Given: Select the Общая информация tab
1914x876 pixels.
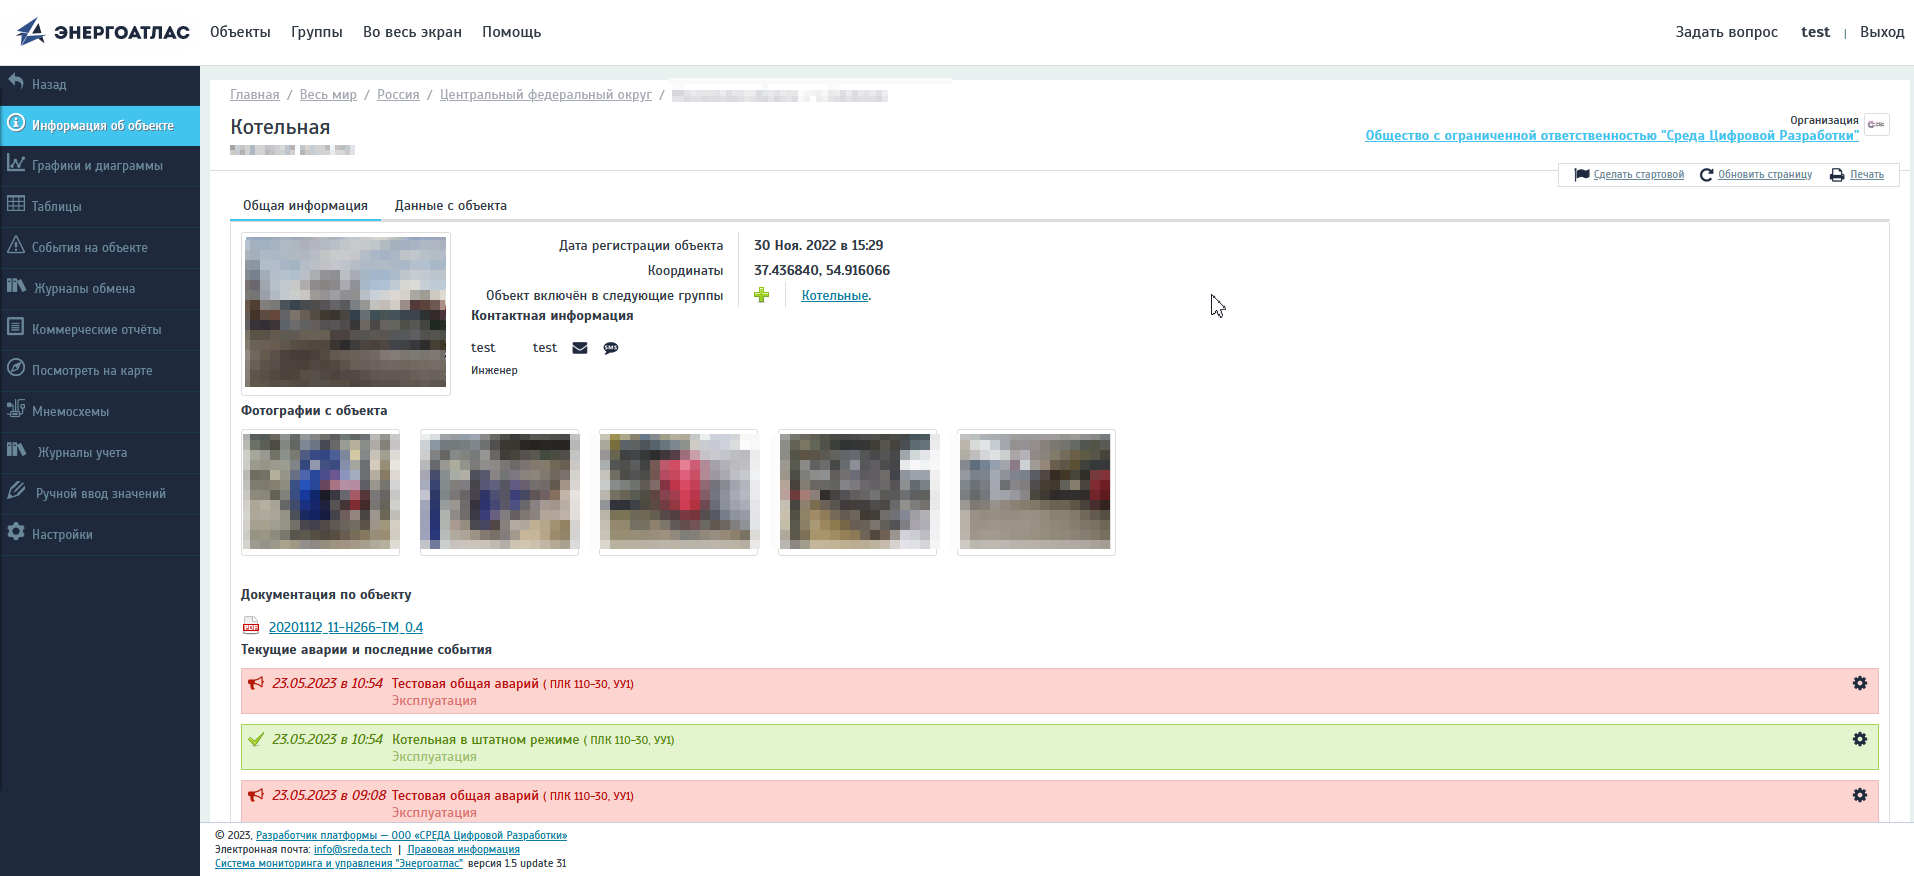Looking at the screenshot, I should [x=305, y=206].
